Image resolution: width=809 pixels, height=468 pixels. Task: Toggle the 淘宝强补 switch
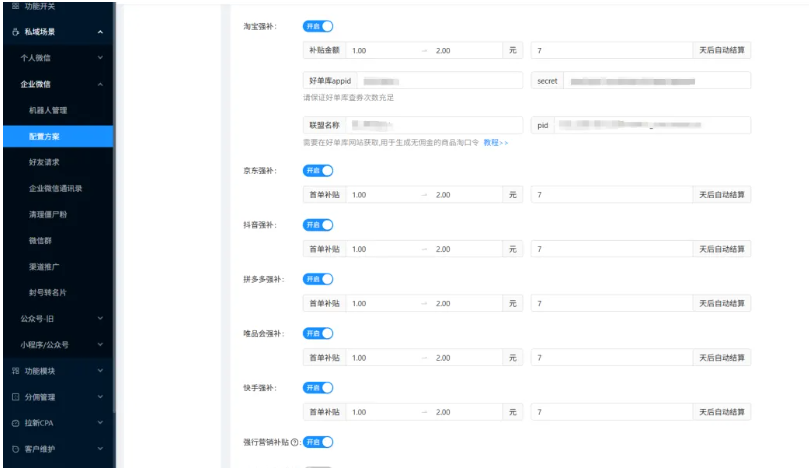317,25
